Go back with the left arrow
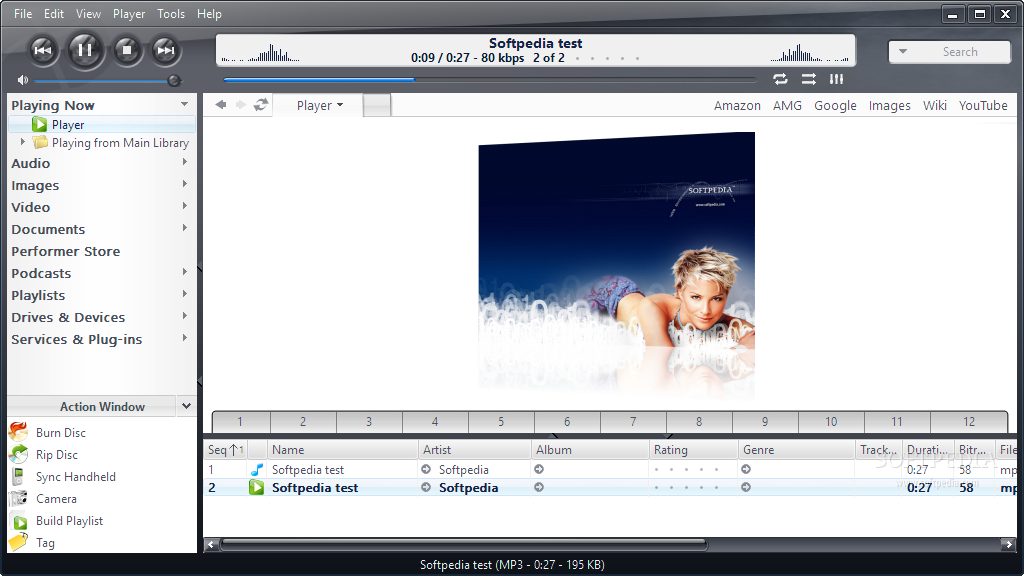The width and height of the screenshot is (1024, 576). (x=221, y=104)
